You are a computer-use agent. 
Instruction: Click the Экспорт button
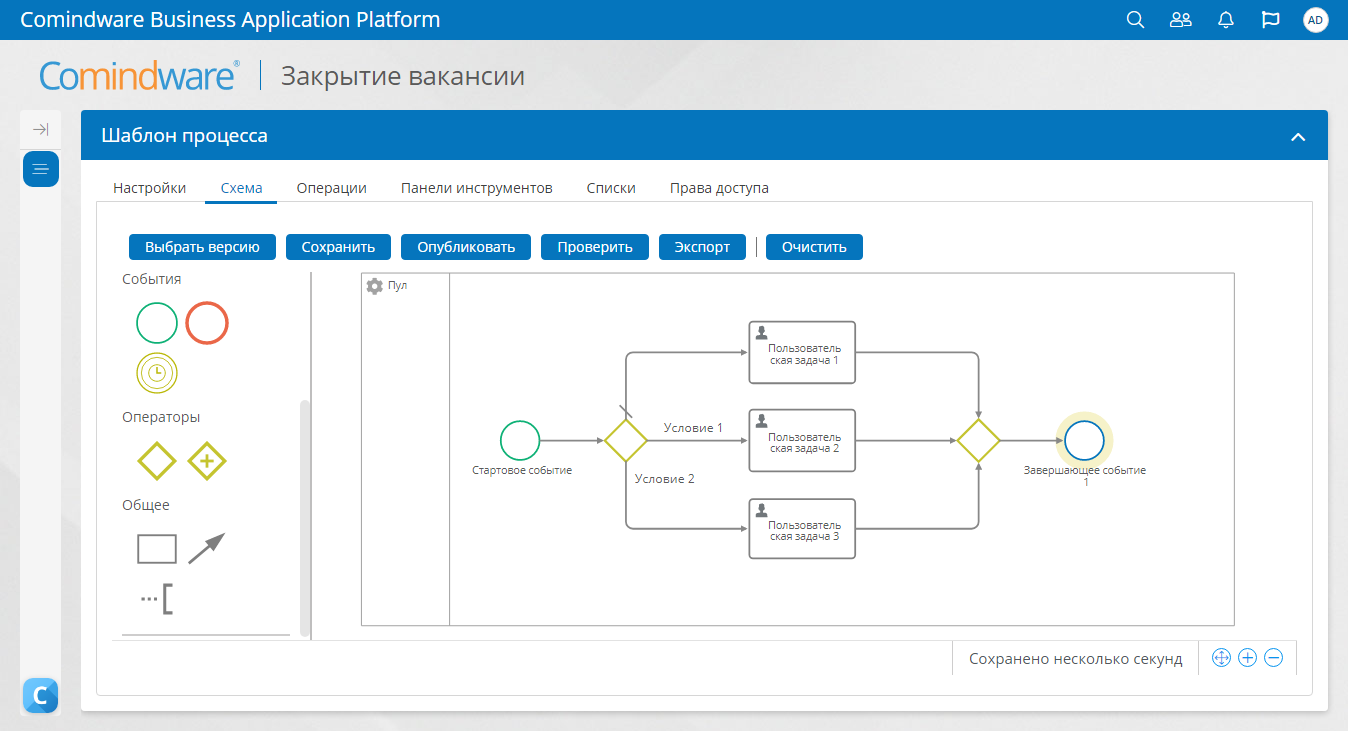coord(702,247)
